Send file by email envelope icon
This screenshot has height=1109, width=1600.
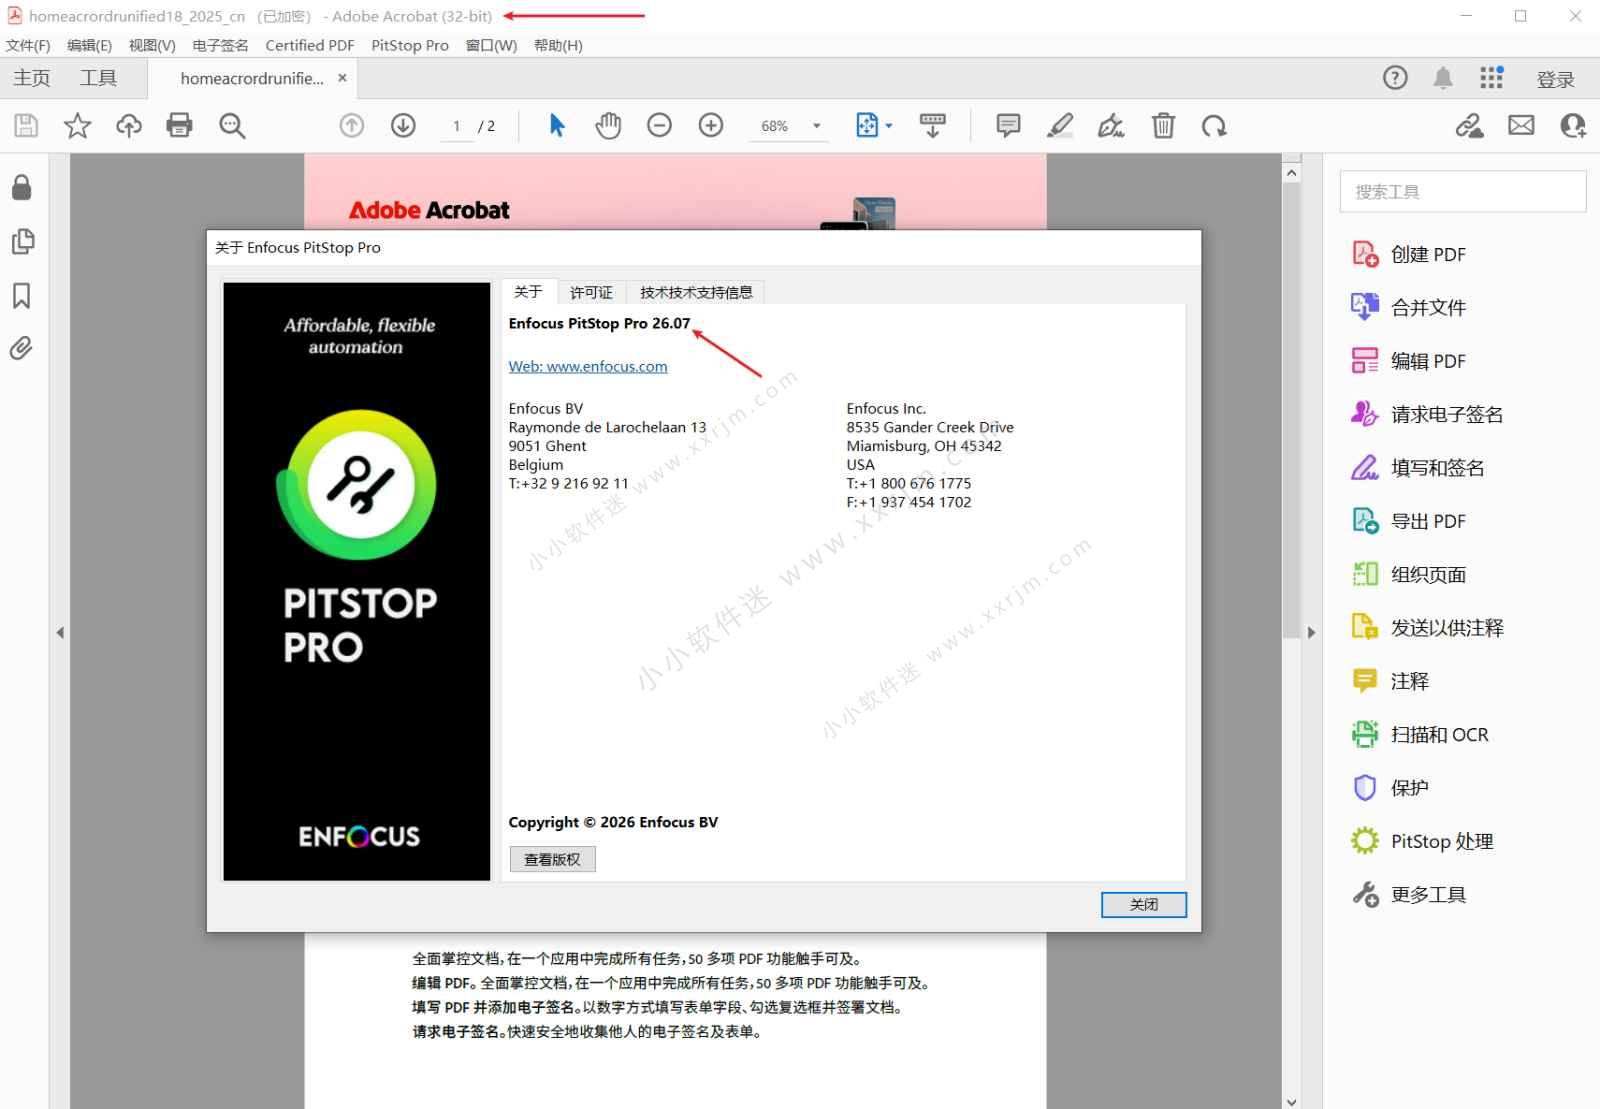[x=1521, y=125]
